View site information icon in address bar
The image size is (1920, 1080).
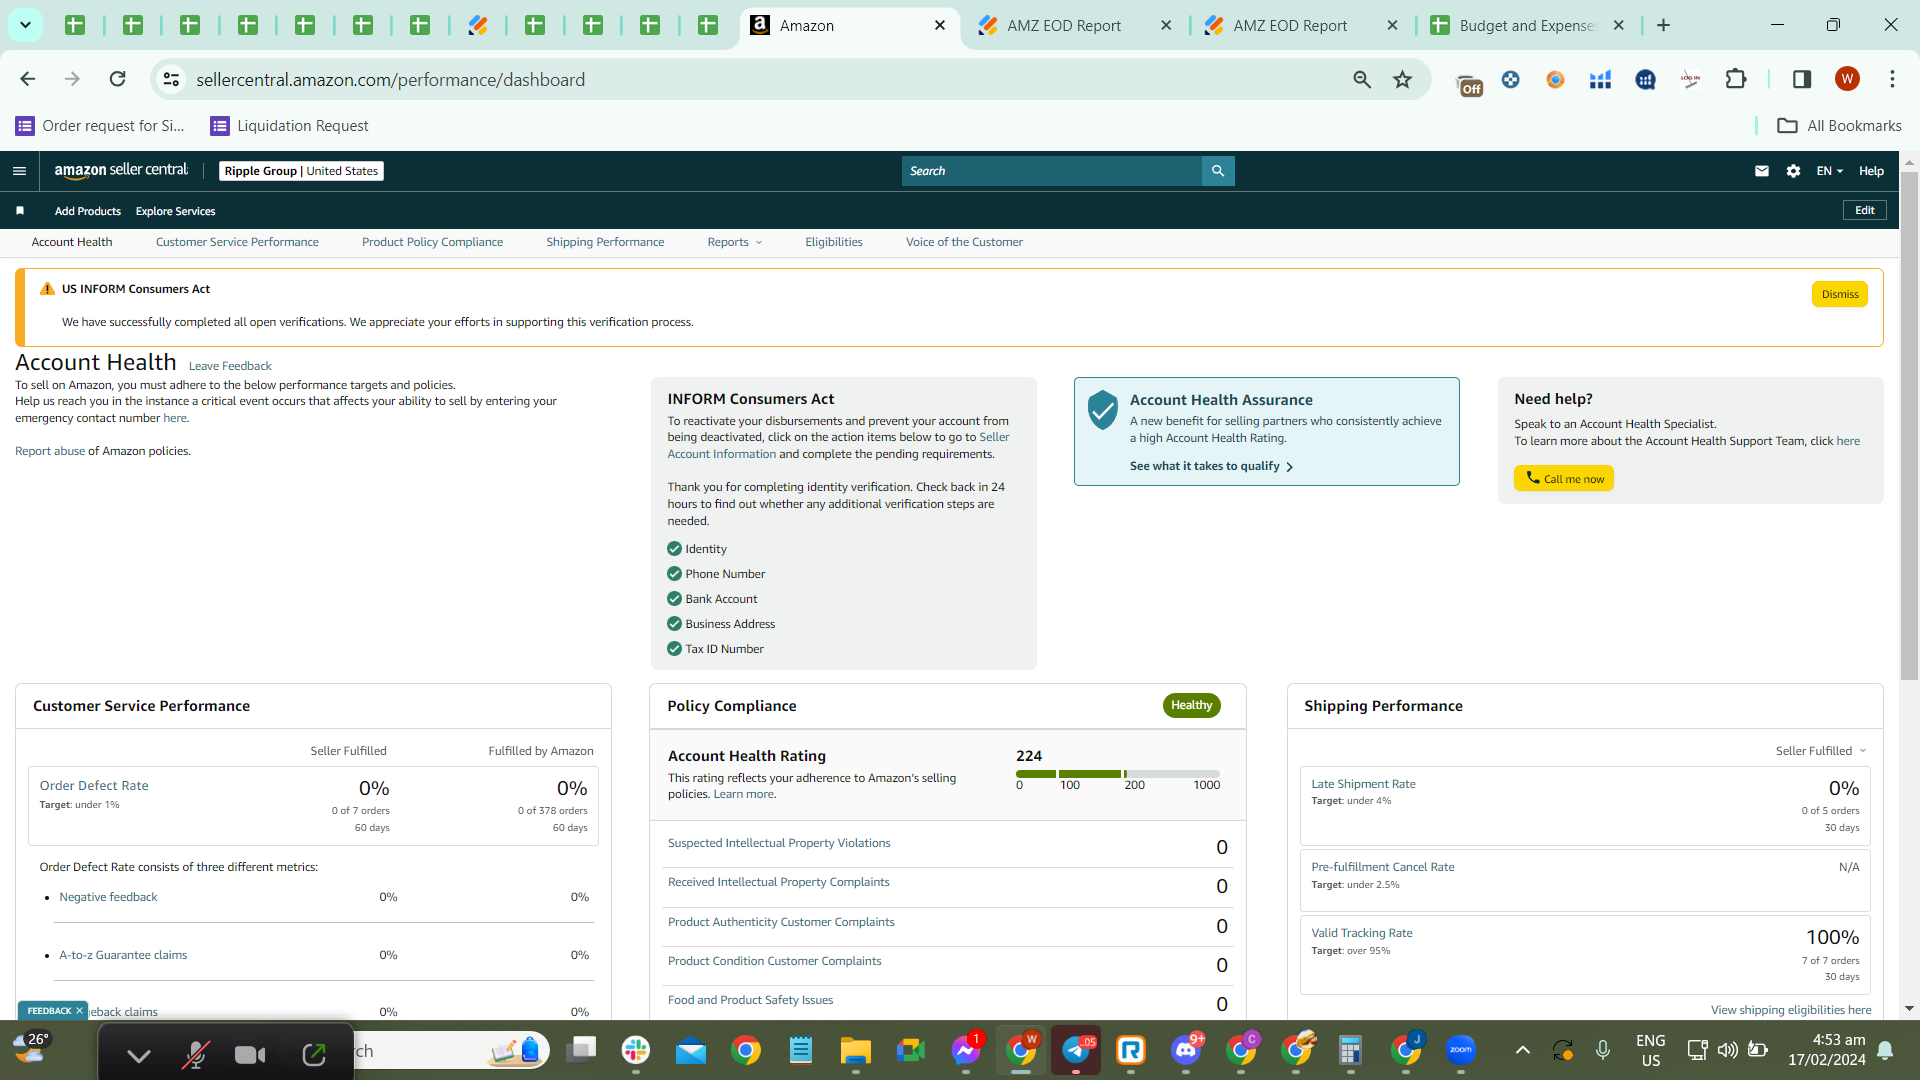[172, 79]
